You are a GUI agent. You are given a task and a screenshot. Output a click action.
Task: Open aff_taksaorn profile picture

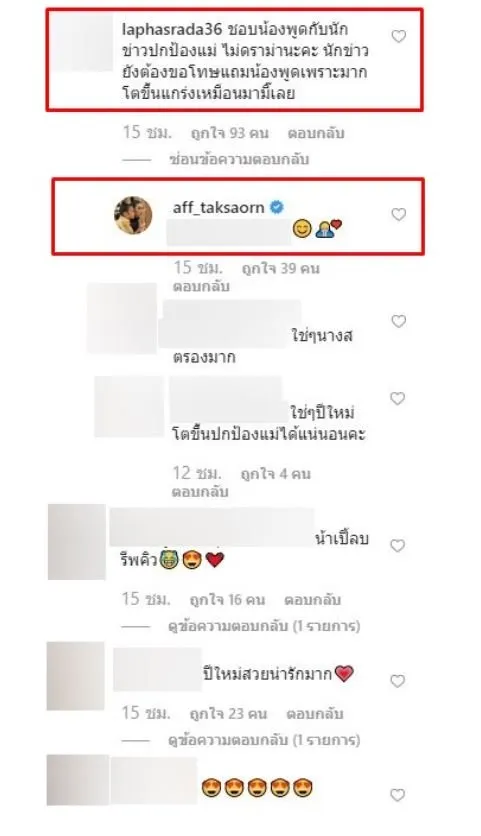[x=133, y=215]
